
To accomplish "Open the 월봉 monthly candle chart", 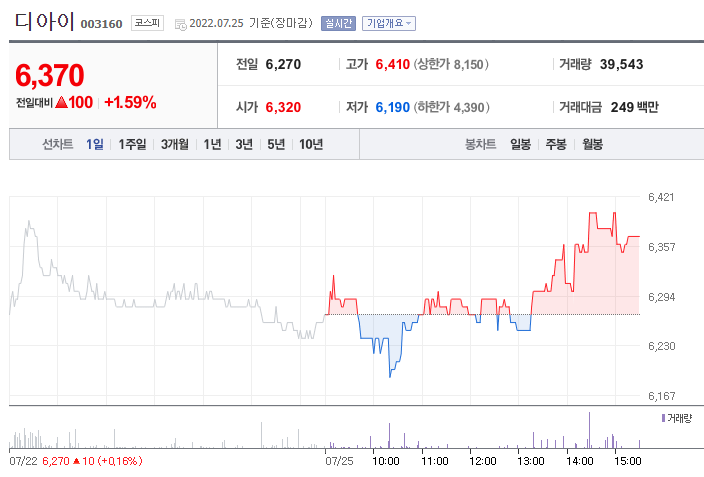I will pos(592,144).
